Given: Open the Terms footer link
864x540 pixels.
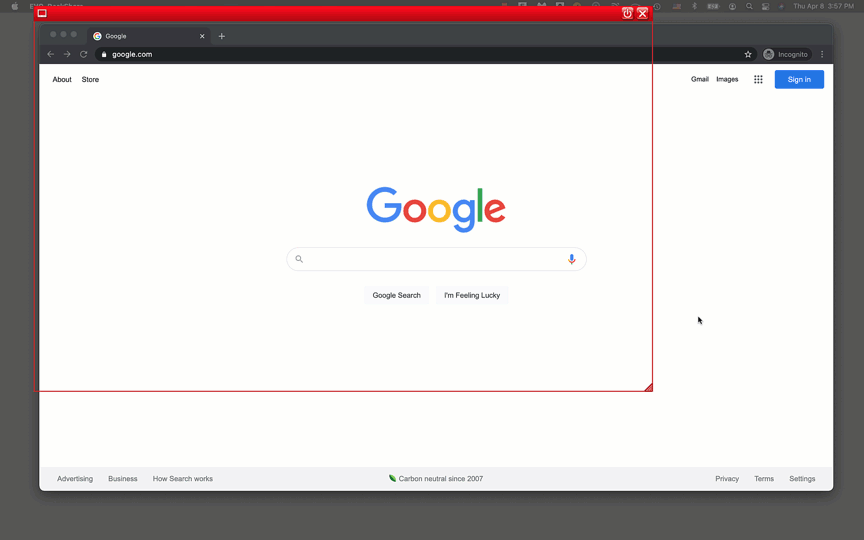Looking at the screenshot, I should [764, 479].
